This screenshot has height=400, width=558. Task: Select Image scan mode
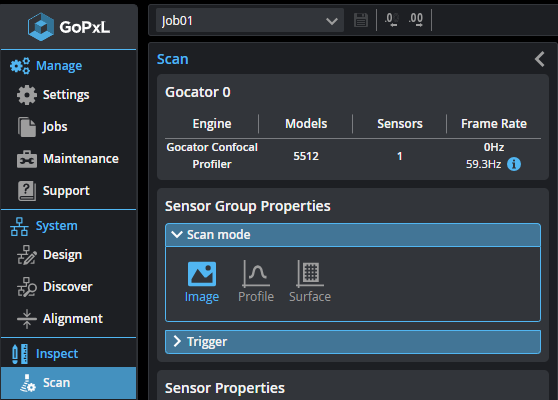pos(202,282)
